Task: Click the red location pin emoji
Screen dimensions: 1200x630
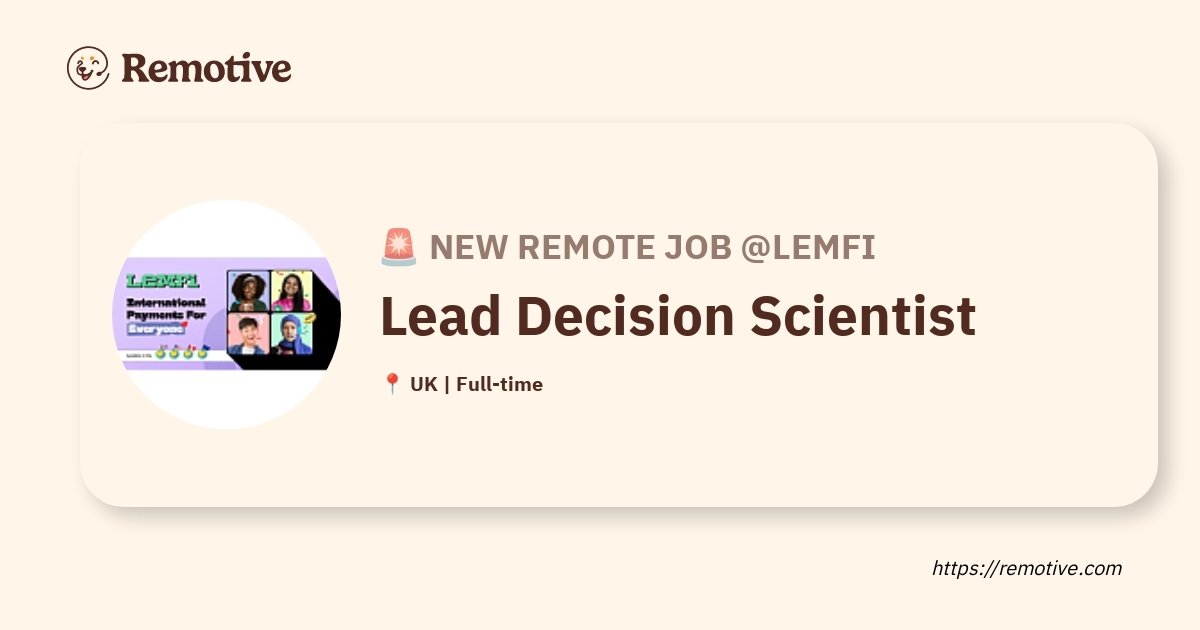Action: 392,384
